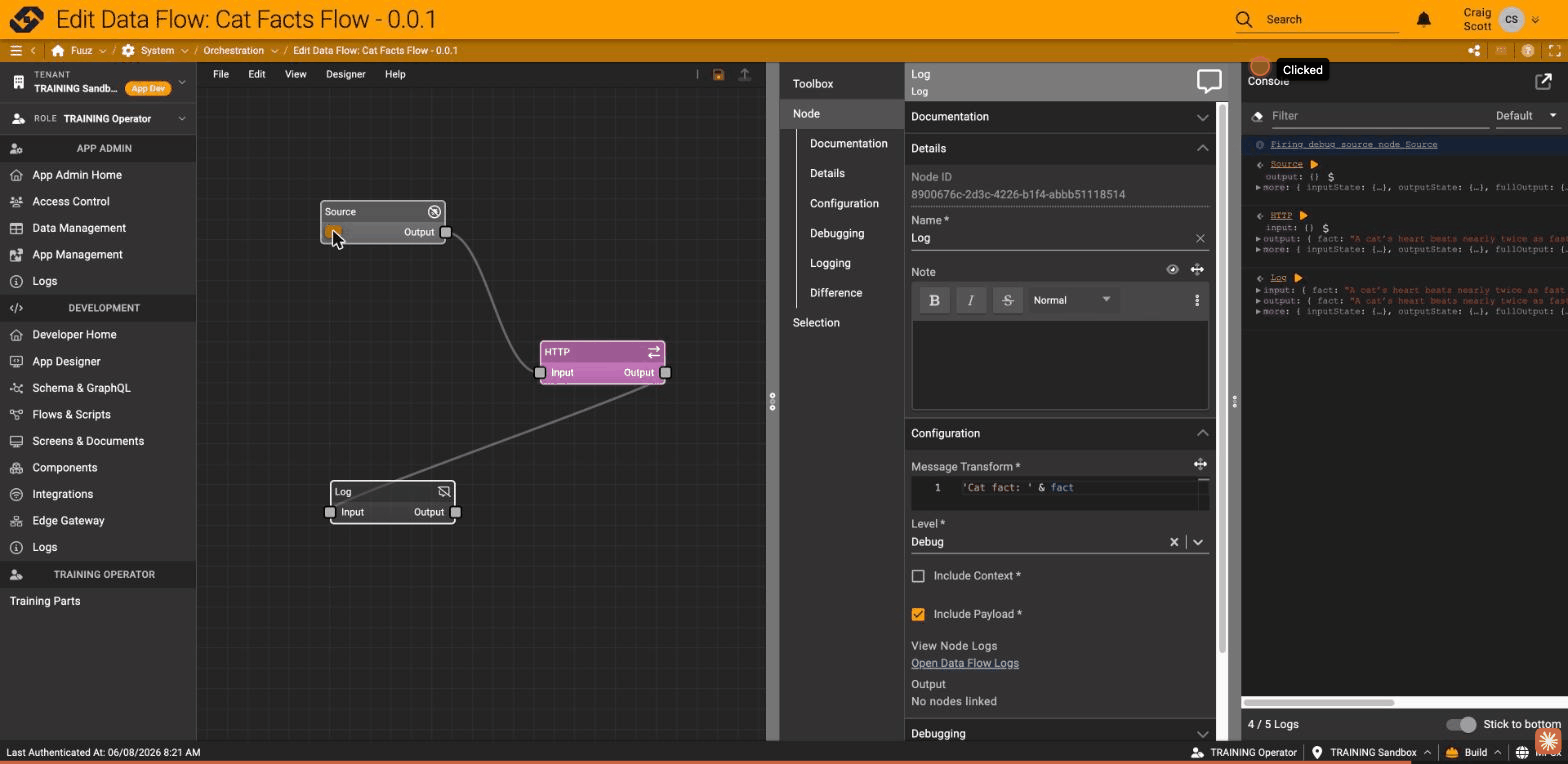Click the Source link in console

(1286, 164)
